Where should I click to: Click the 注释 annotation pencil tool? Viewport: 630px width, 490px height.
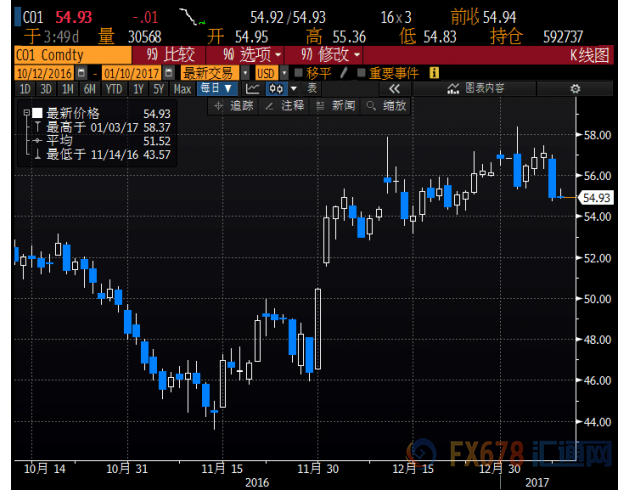(285, 105)
